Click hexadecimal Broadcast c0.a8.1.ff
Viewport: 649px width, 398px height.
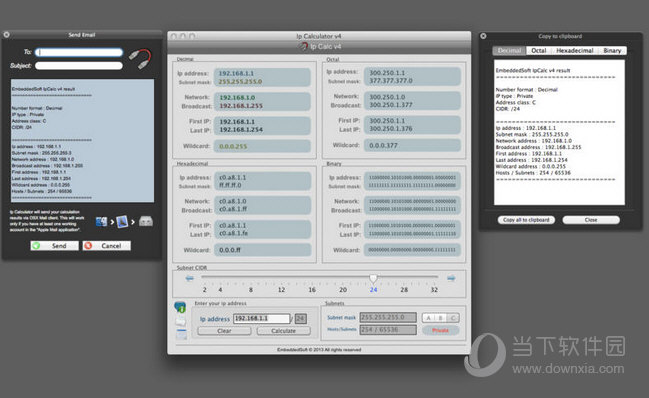point(233,209)
